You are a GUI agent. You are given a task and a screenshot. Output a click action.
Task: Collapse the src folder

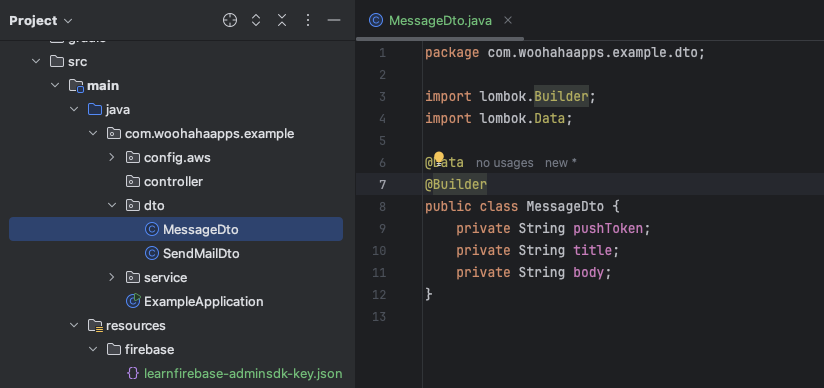36,62
